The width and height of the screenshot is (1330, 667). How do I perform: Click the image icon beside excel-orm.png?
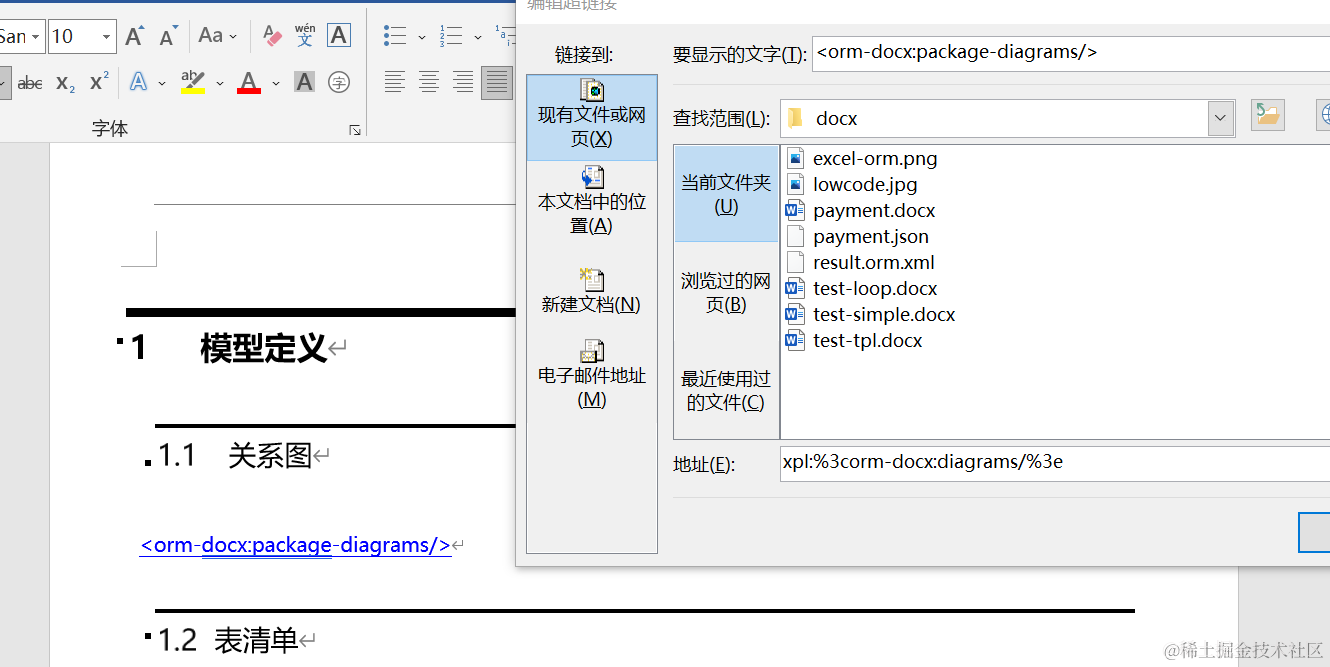tap(795, 158)
